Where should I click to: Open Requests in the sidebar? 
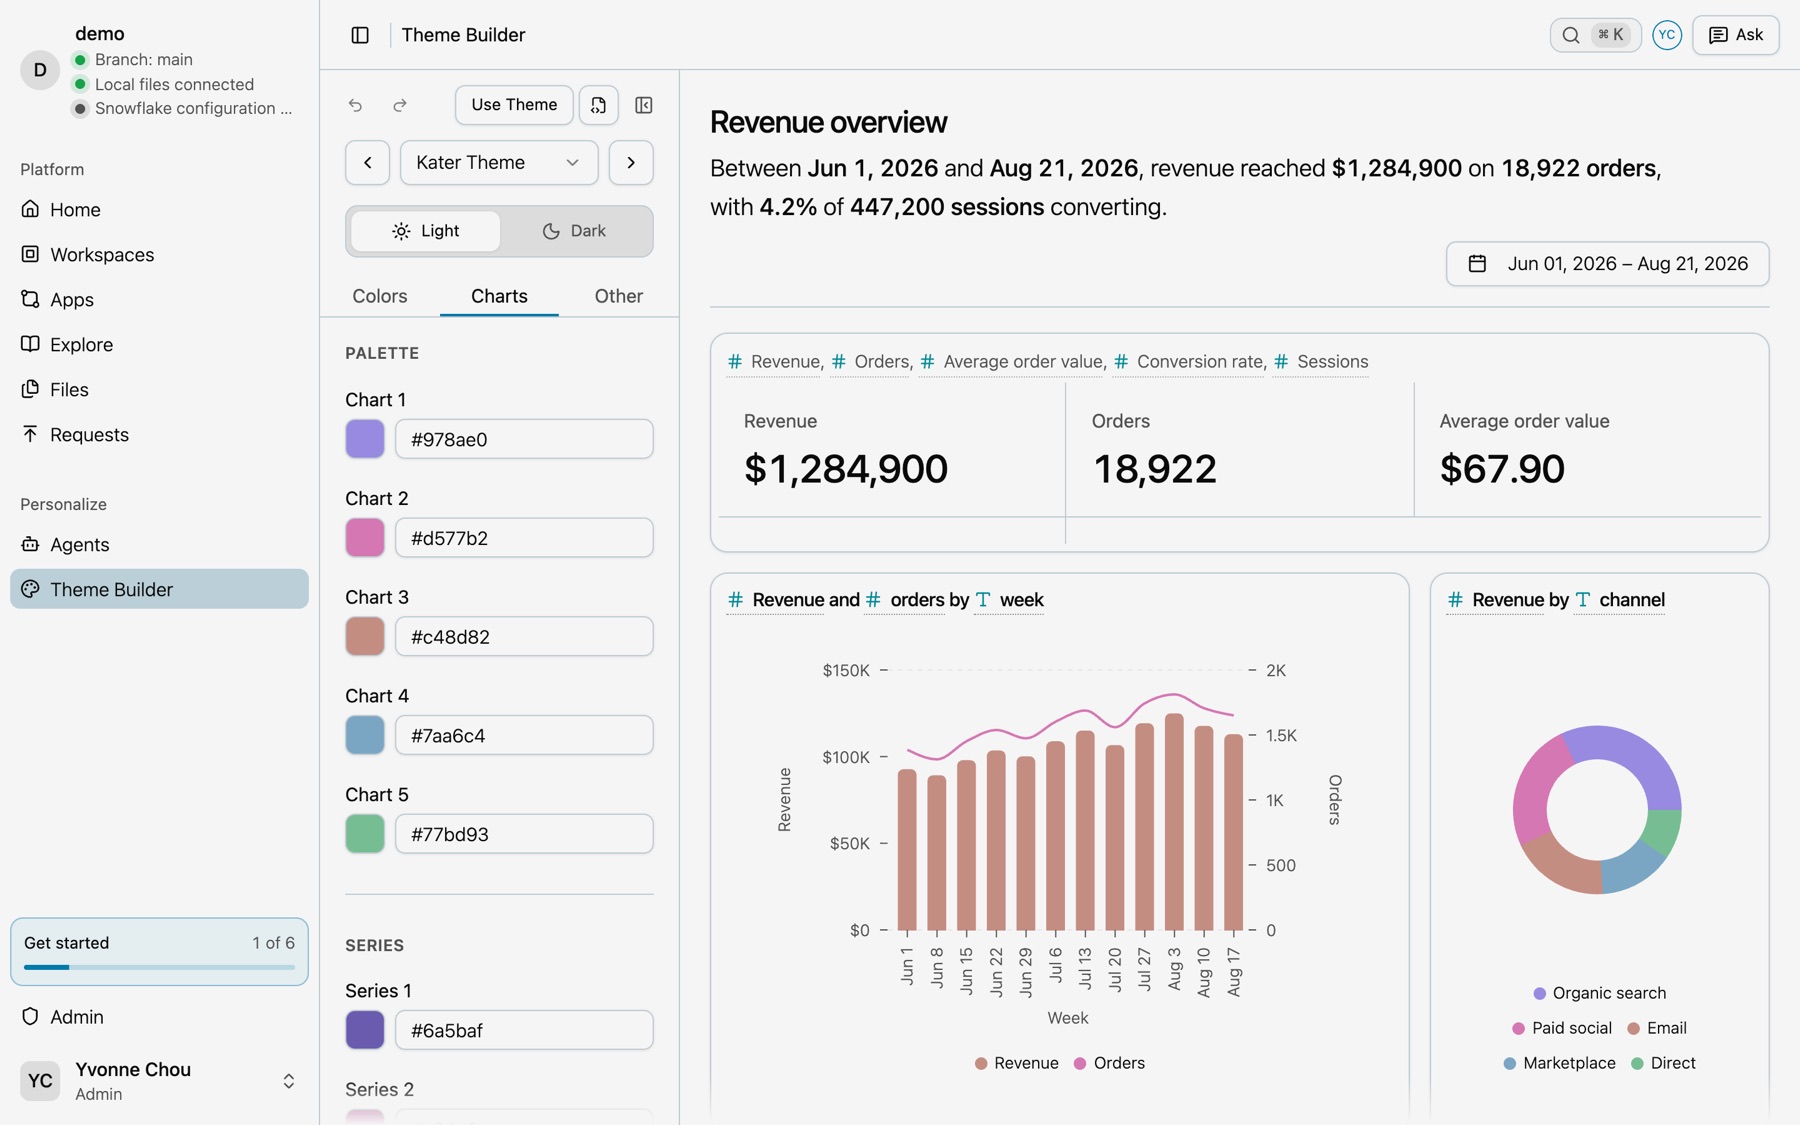(x=160, y=435)
